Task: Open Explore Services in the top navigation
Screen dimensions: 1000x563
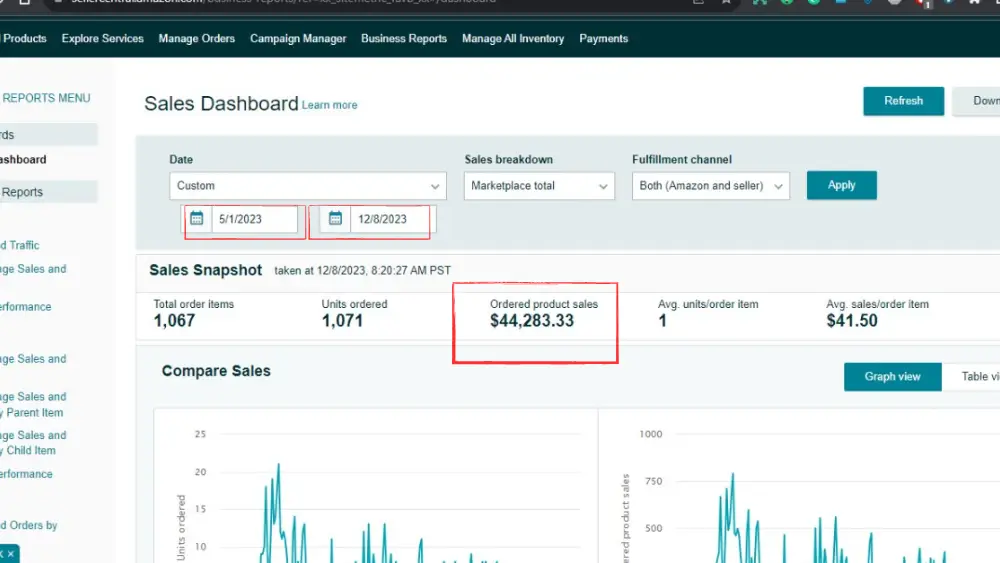Action: [x=102, y=39]
